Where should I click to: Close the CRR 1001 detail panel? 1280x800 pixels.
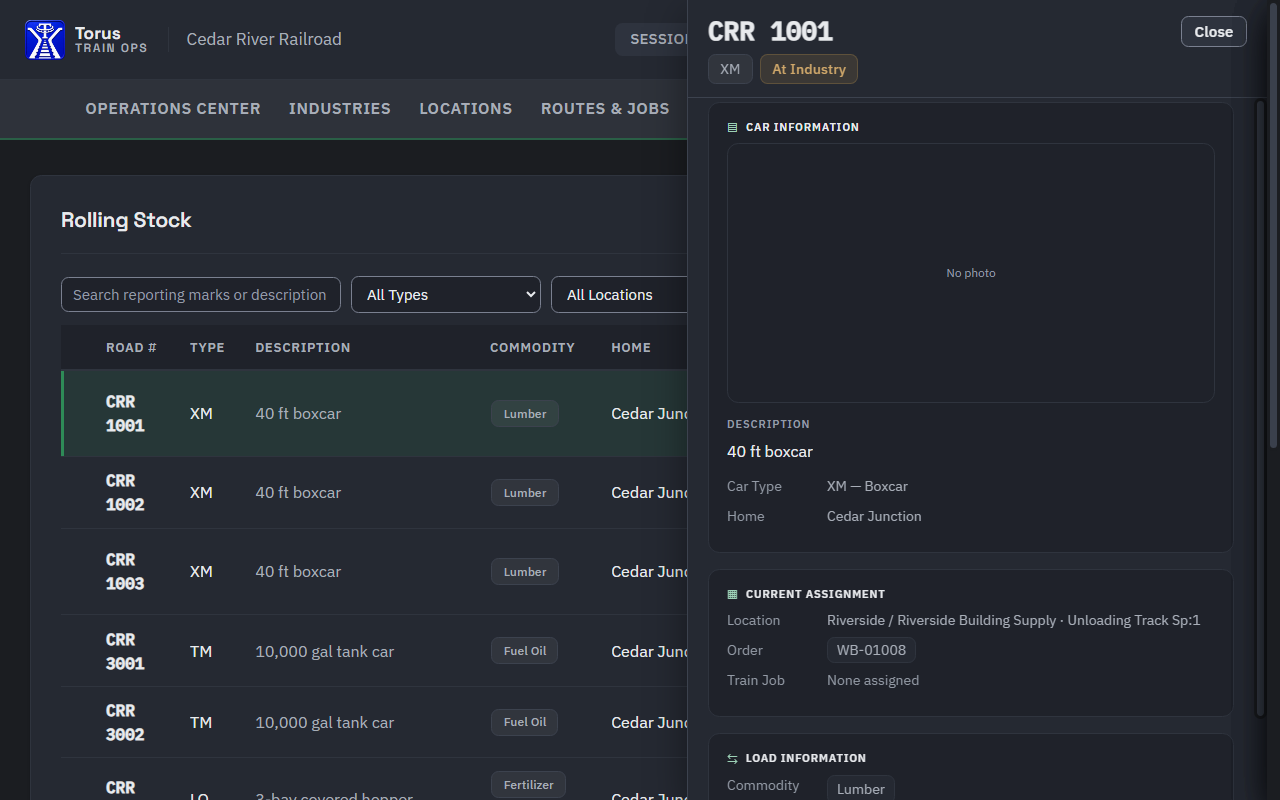(x=1213, y=32)
